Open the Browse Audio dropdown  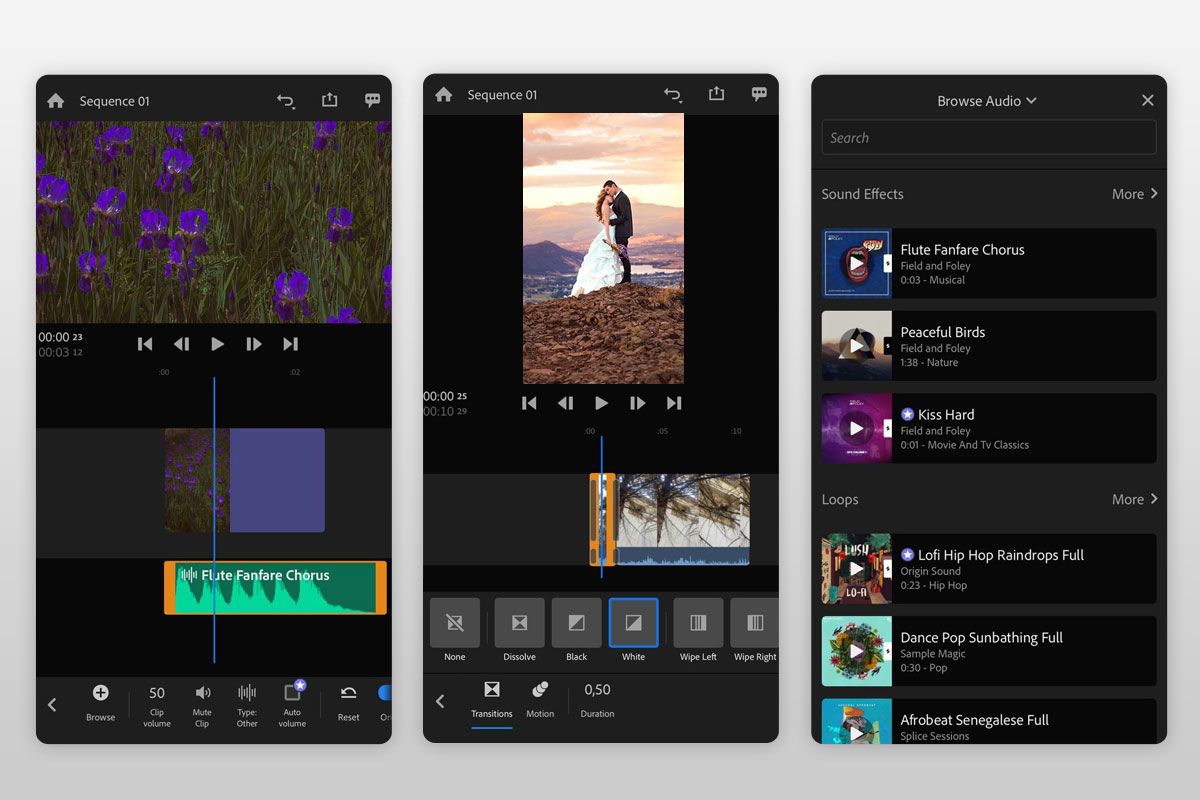(987, 100)
